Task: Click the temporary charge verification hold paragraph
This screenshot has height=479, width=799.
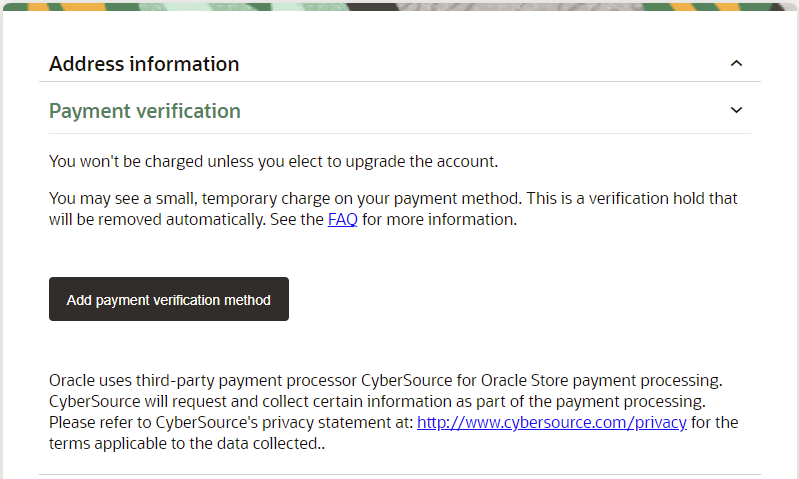Action: (393, 209)
